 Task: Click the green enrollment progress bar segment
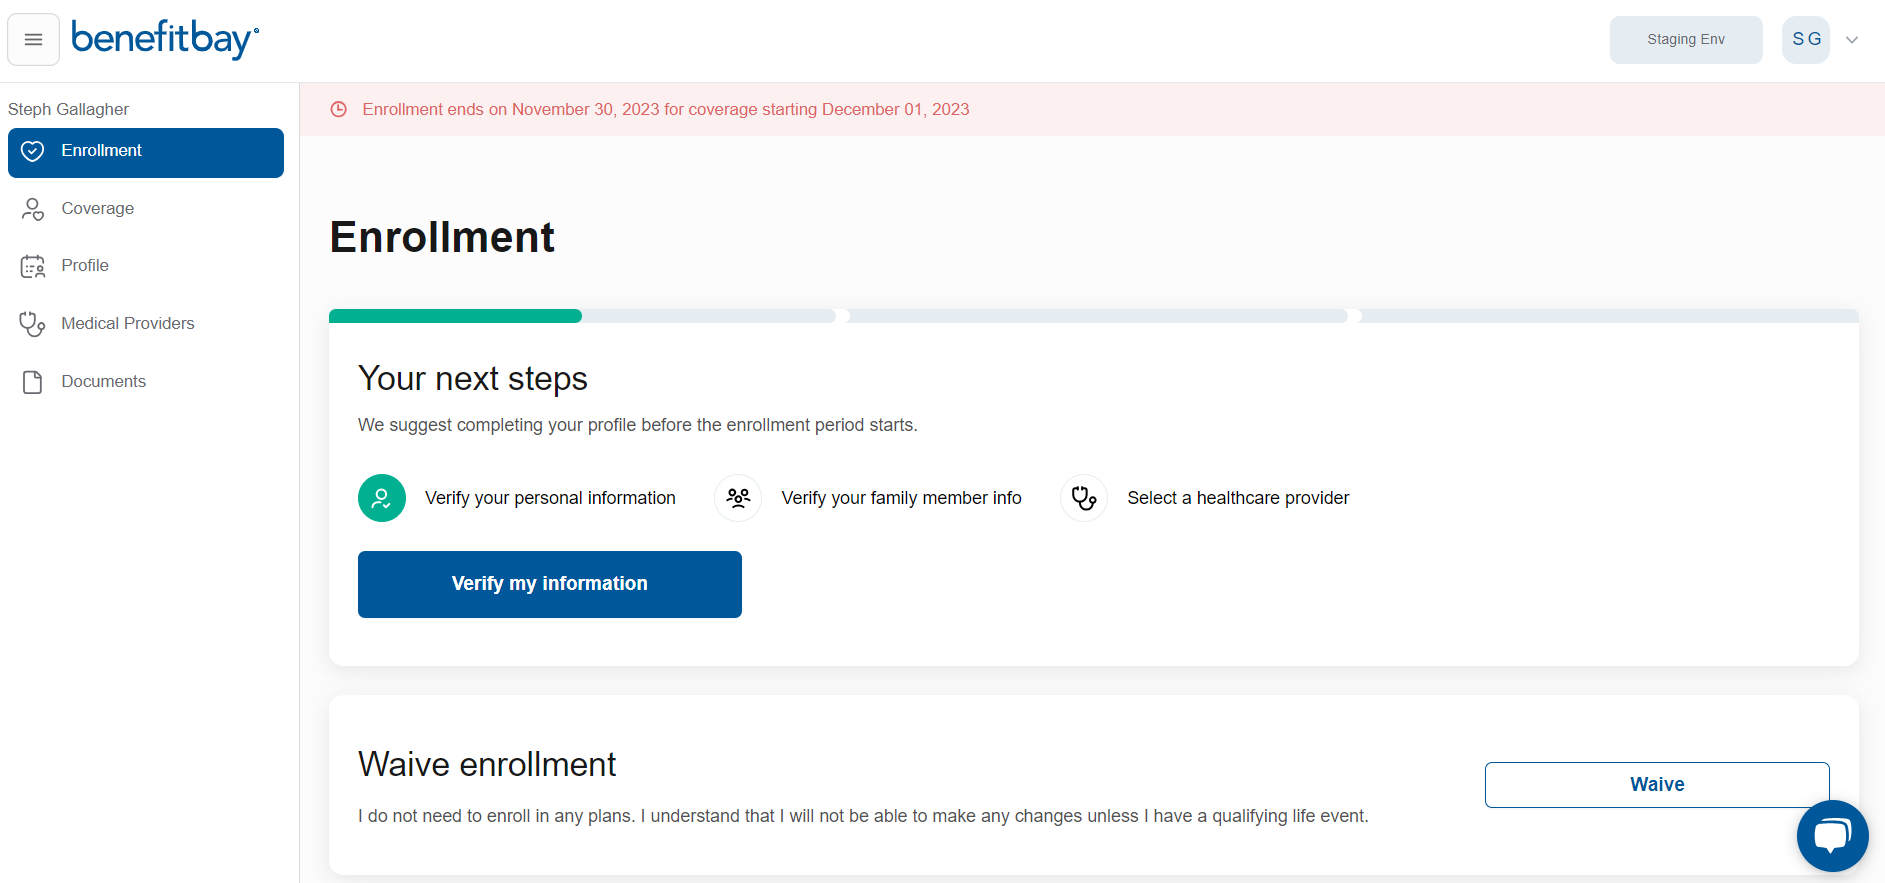coord(455,316)
